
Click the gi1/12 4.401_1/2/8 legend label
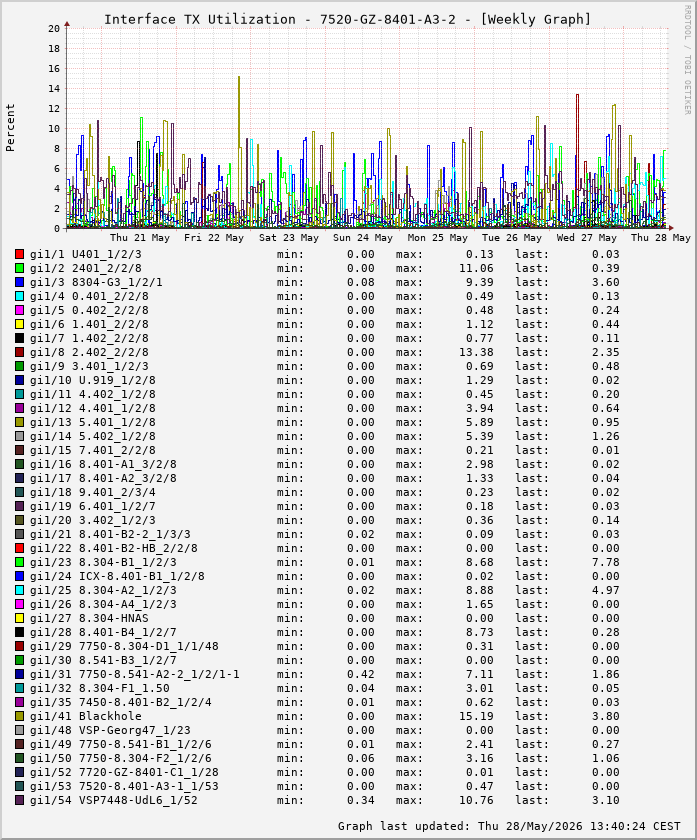click(93, 408)
